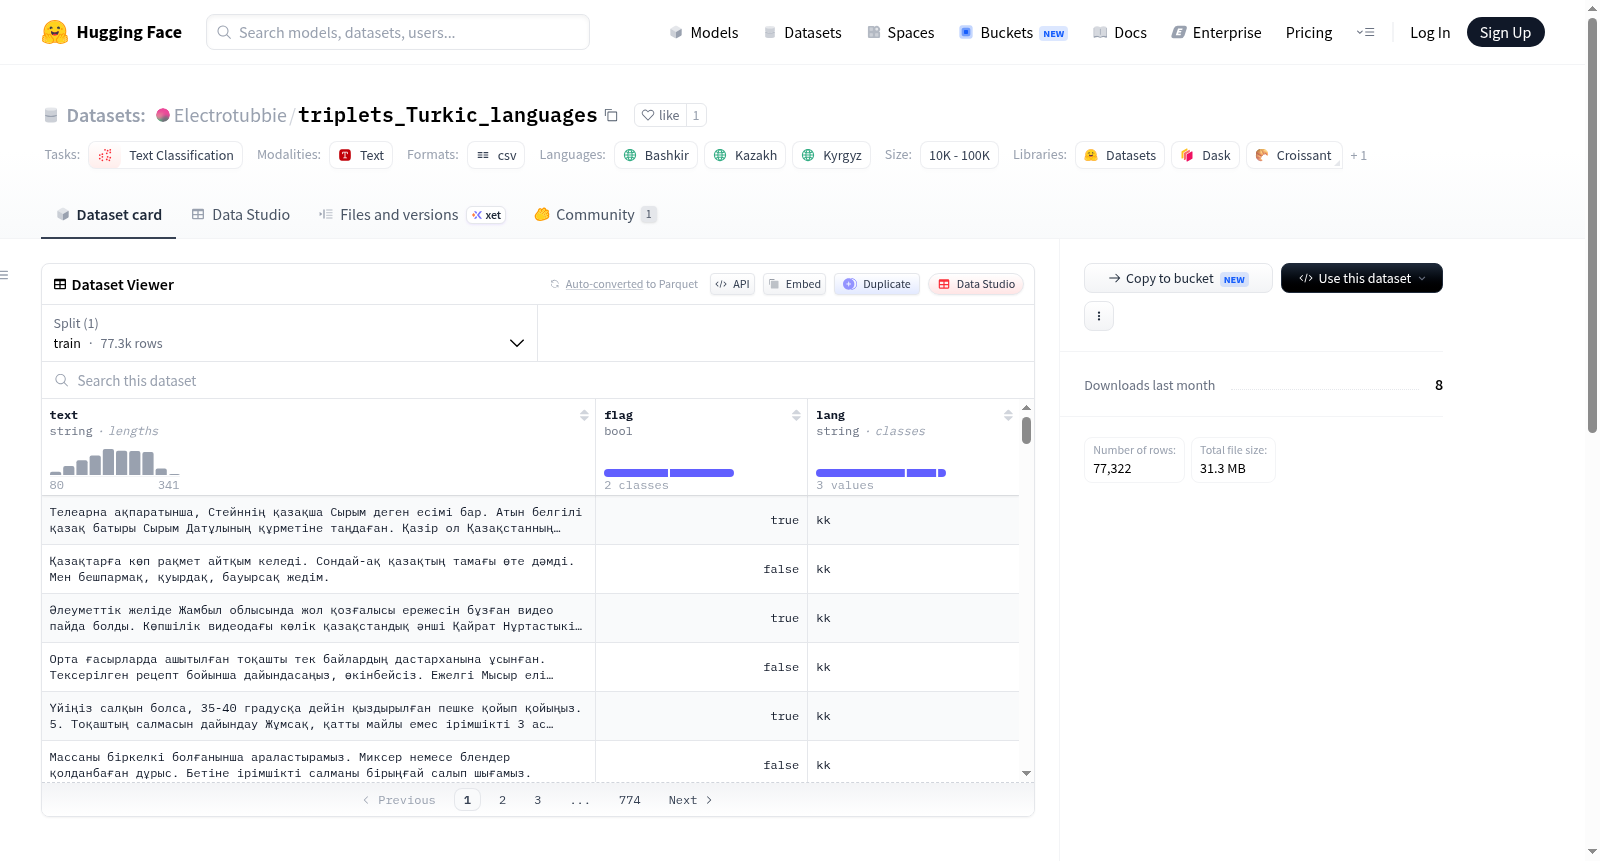Expand the Split train dropdown

tap(290, 333)
